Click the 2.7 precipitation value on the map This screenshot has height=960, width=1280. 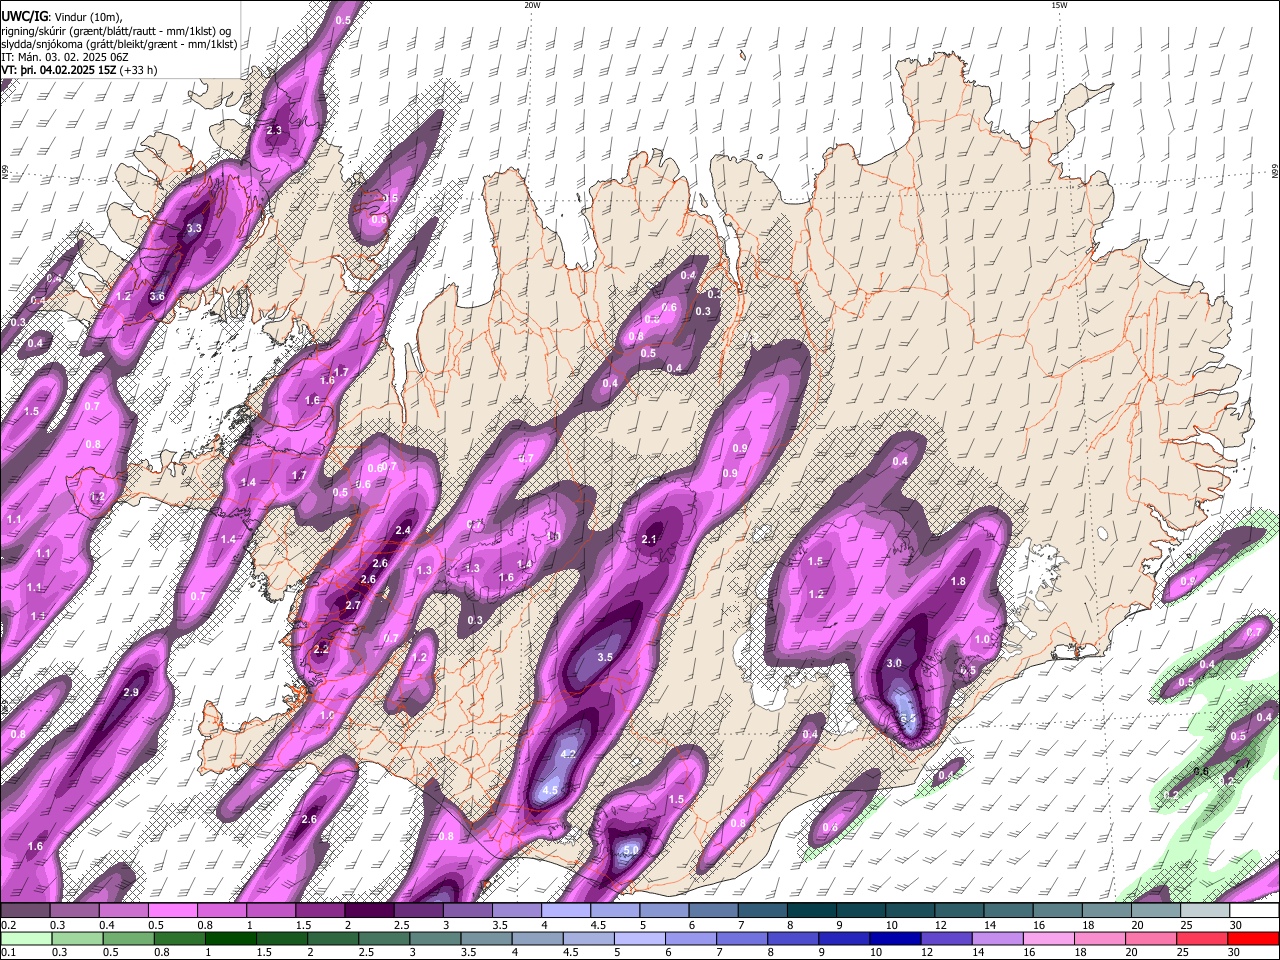352,605
